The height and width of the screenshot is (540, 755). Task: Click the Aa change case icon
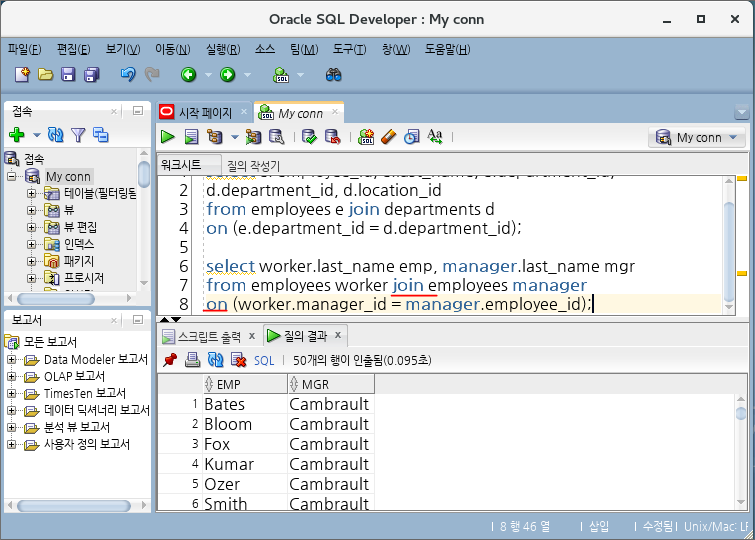(x=435, y=137)
